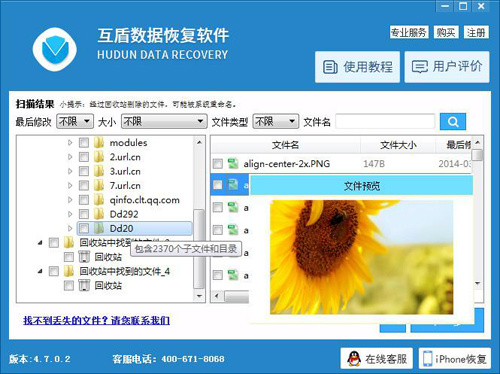500x374 pixels.
Task: Click the modules folder icon
Action: (x=99, y=143)
